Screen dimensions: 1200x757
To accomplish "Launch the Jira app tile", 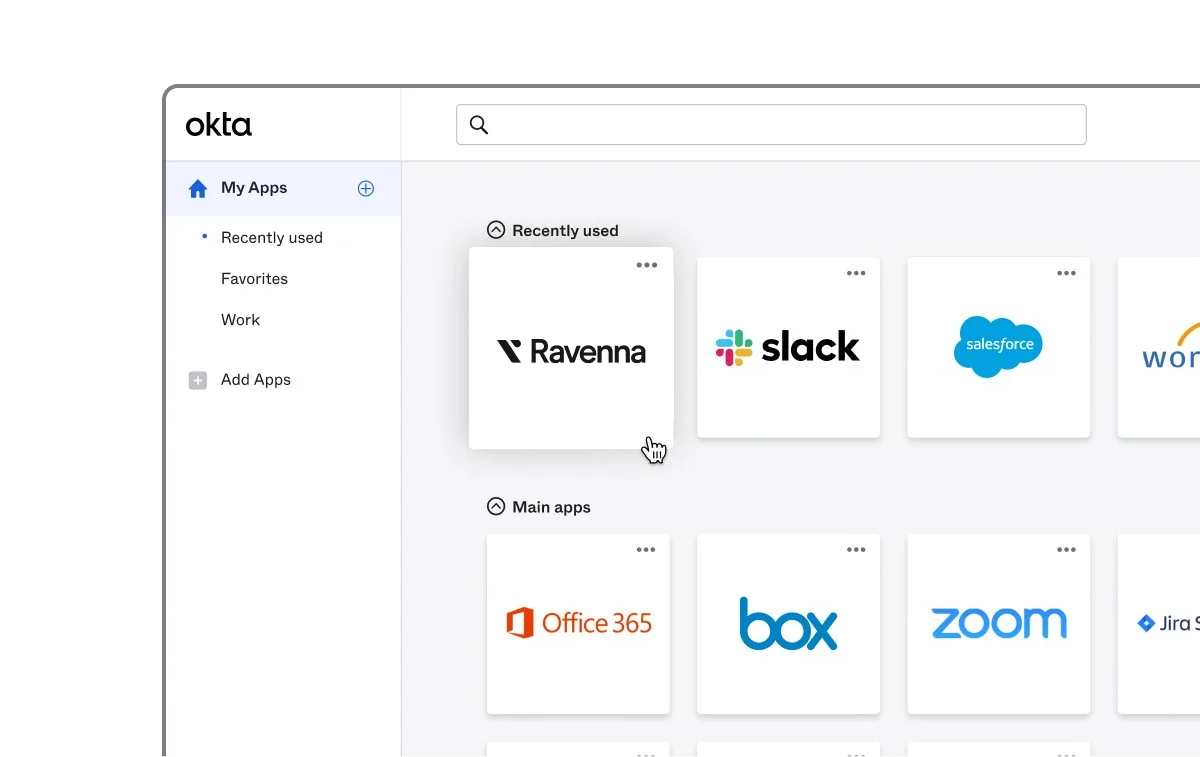I will point(1159,624).
